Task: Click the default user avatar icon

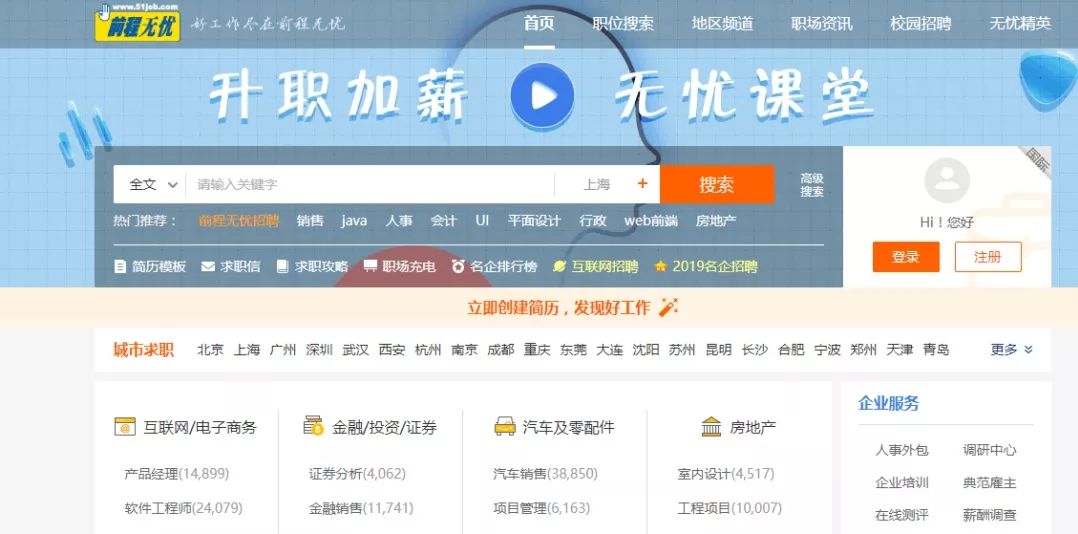Action: click(x=947, y=180)
